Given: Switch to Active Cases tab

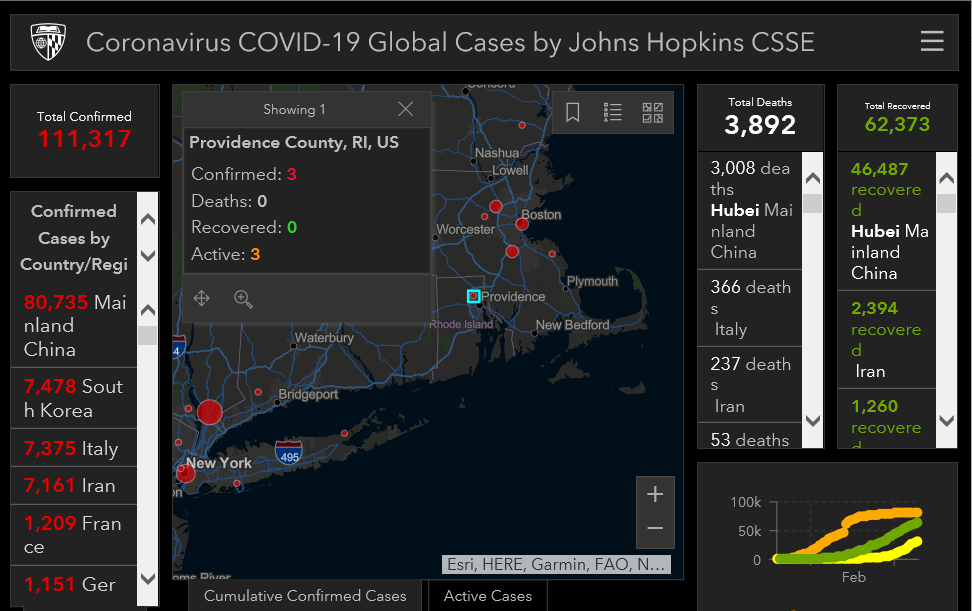Looking at the screenshot, I should click(x=488, y=596).
